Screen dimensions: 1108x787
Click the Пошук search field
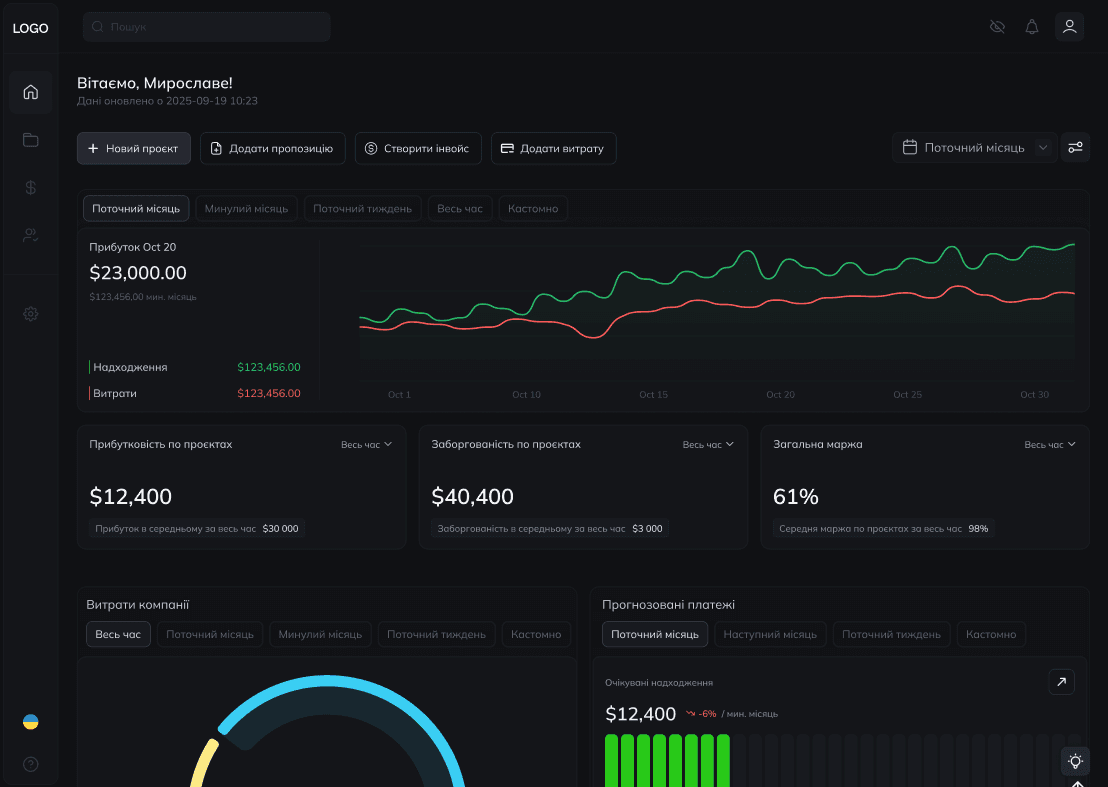click(207, 27)
